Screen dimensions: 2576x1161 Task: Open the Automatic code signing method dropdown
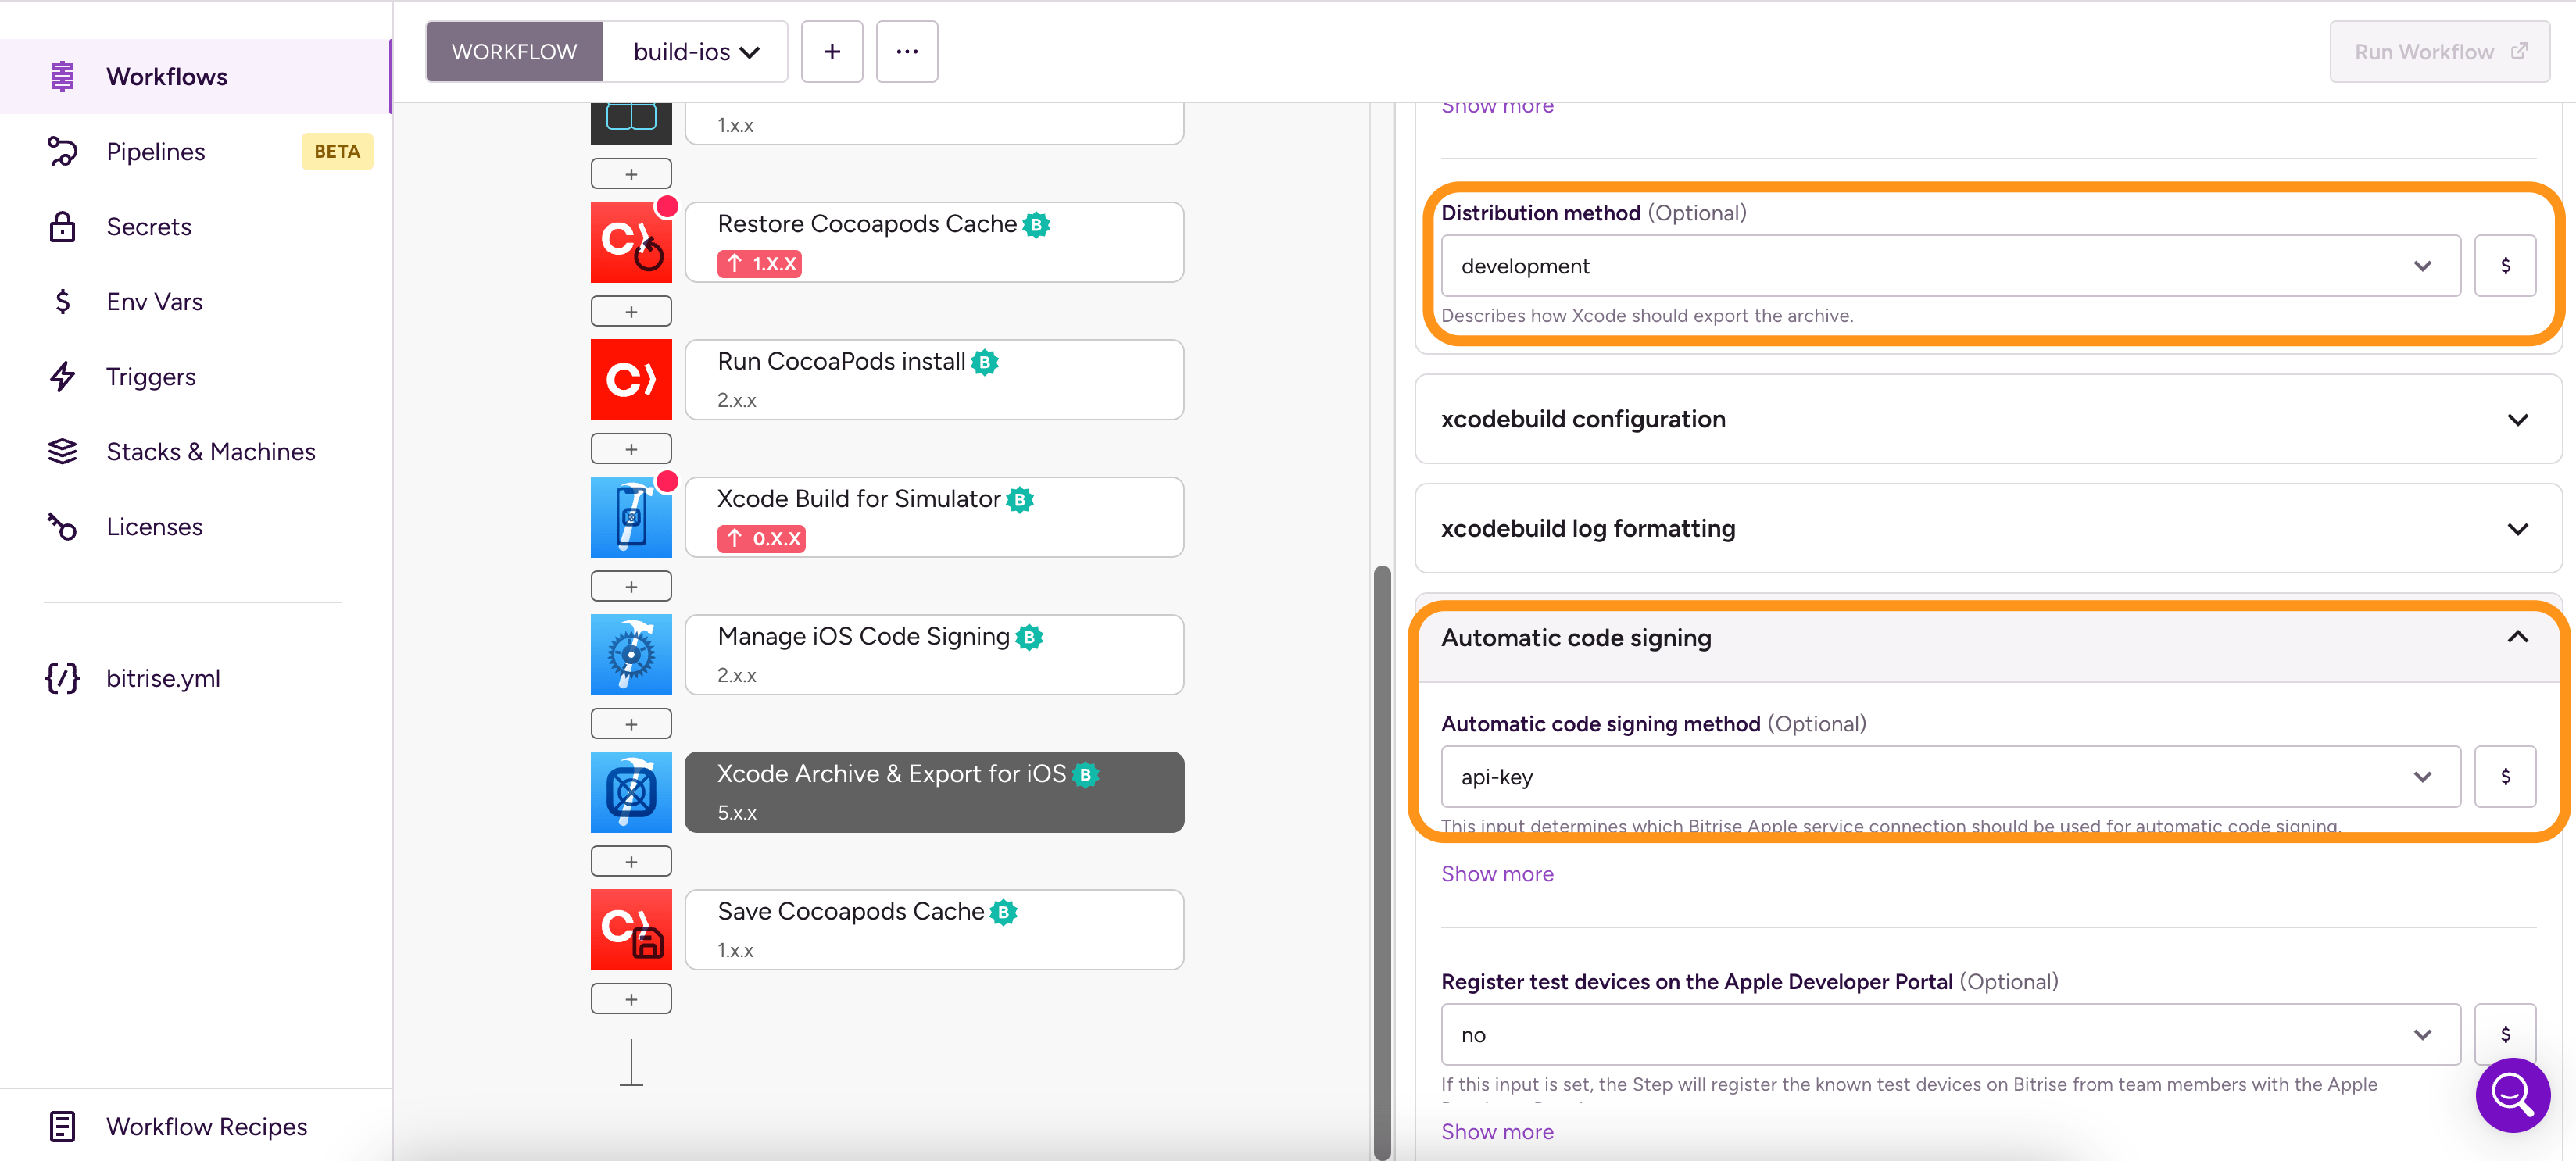(1949, 777)
